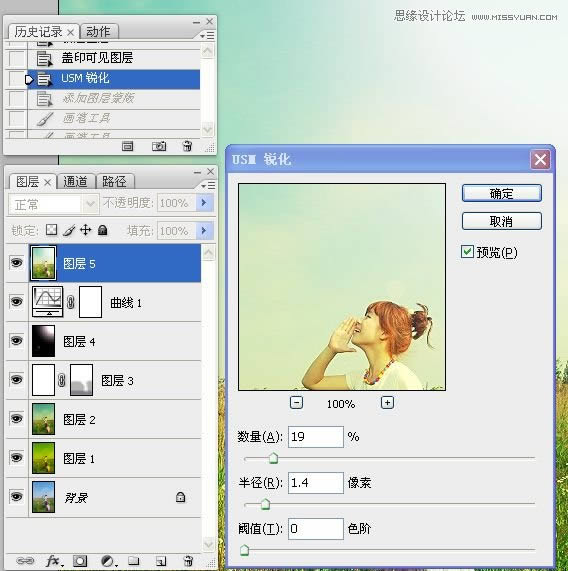Click the link layers icon in the layers panel footer
Viewport: 568px width, 571px height.
coord(25,560)
